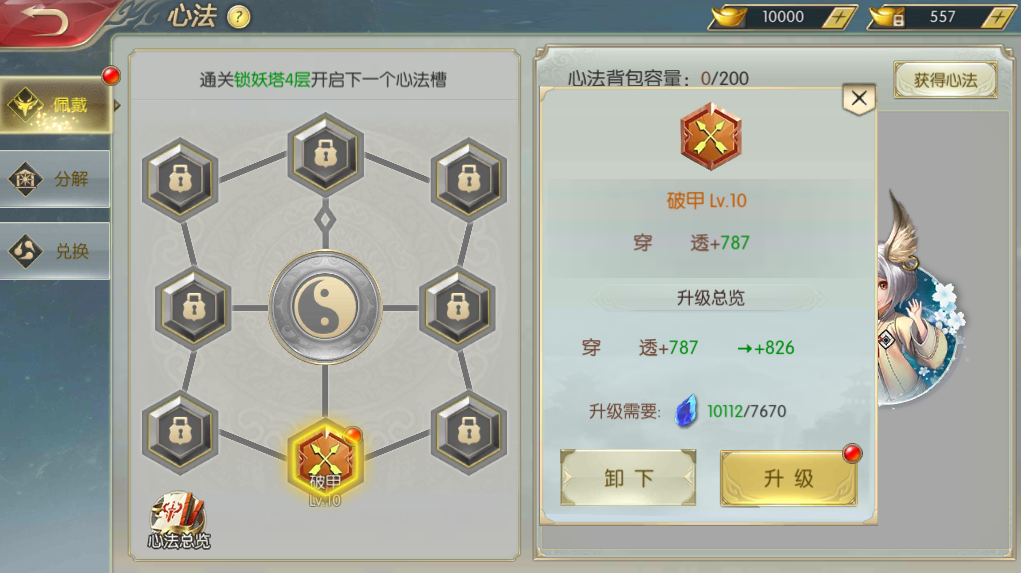The height and width of the screenshot is (573, 1021).
Task: Add bound ingots with plus button
Action: click(x=998, y=18)
